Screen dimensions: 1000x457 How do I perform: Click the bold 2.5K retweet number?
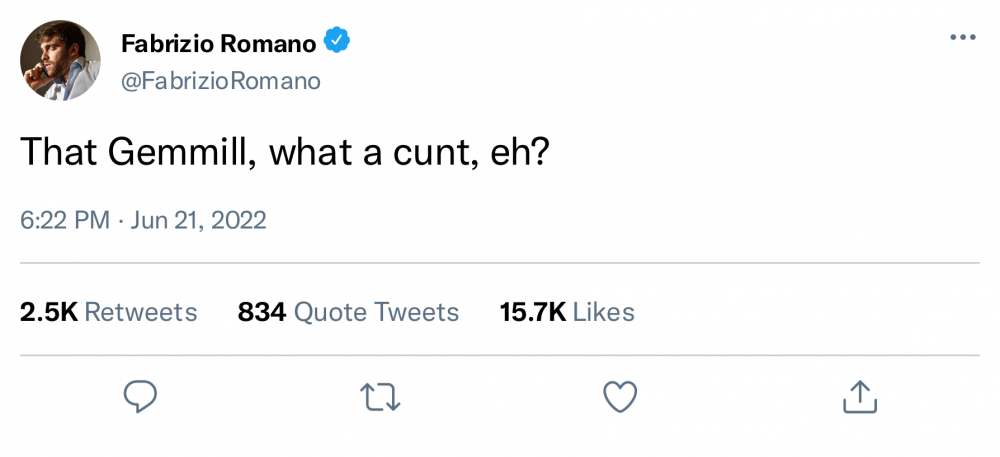[x=49, y=312]
